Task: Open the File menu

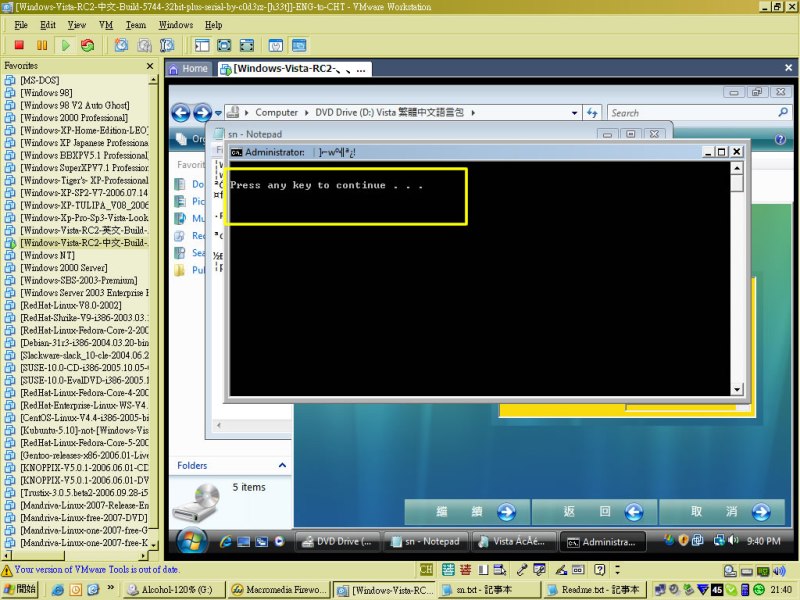Action: [x=21, y=24]
